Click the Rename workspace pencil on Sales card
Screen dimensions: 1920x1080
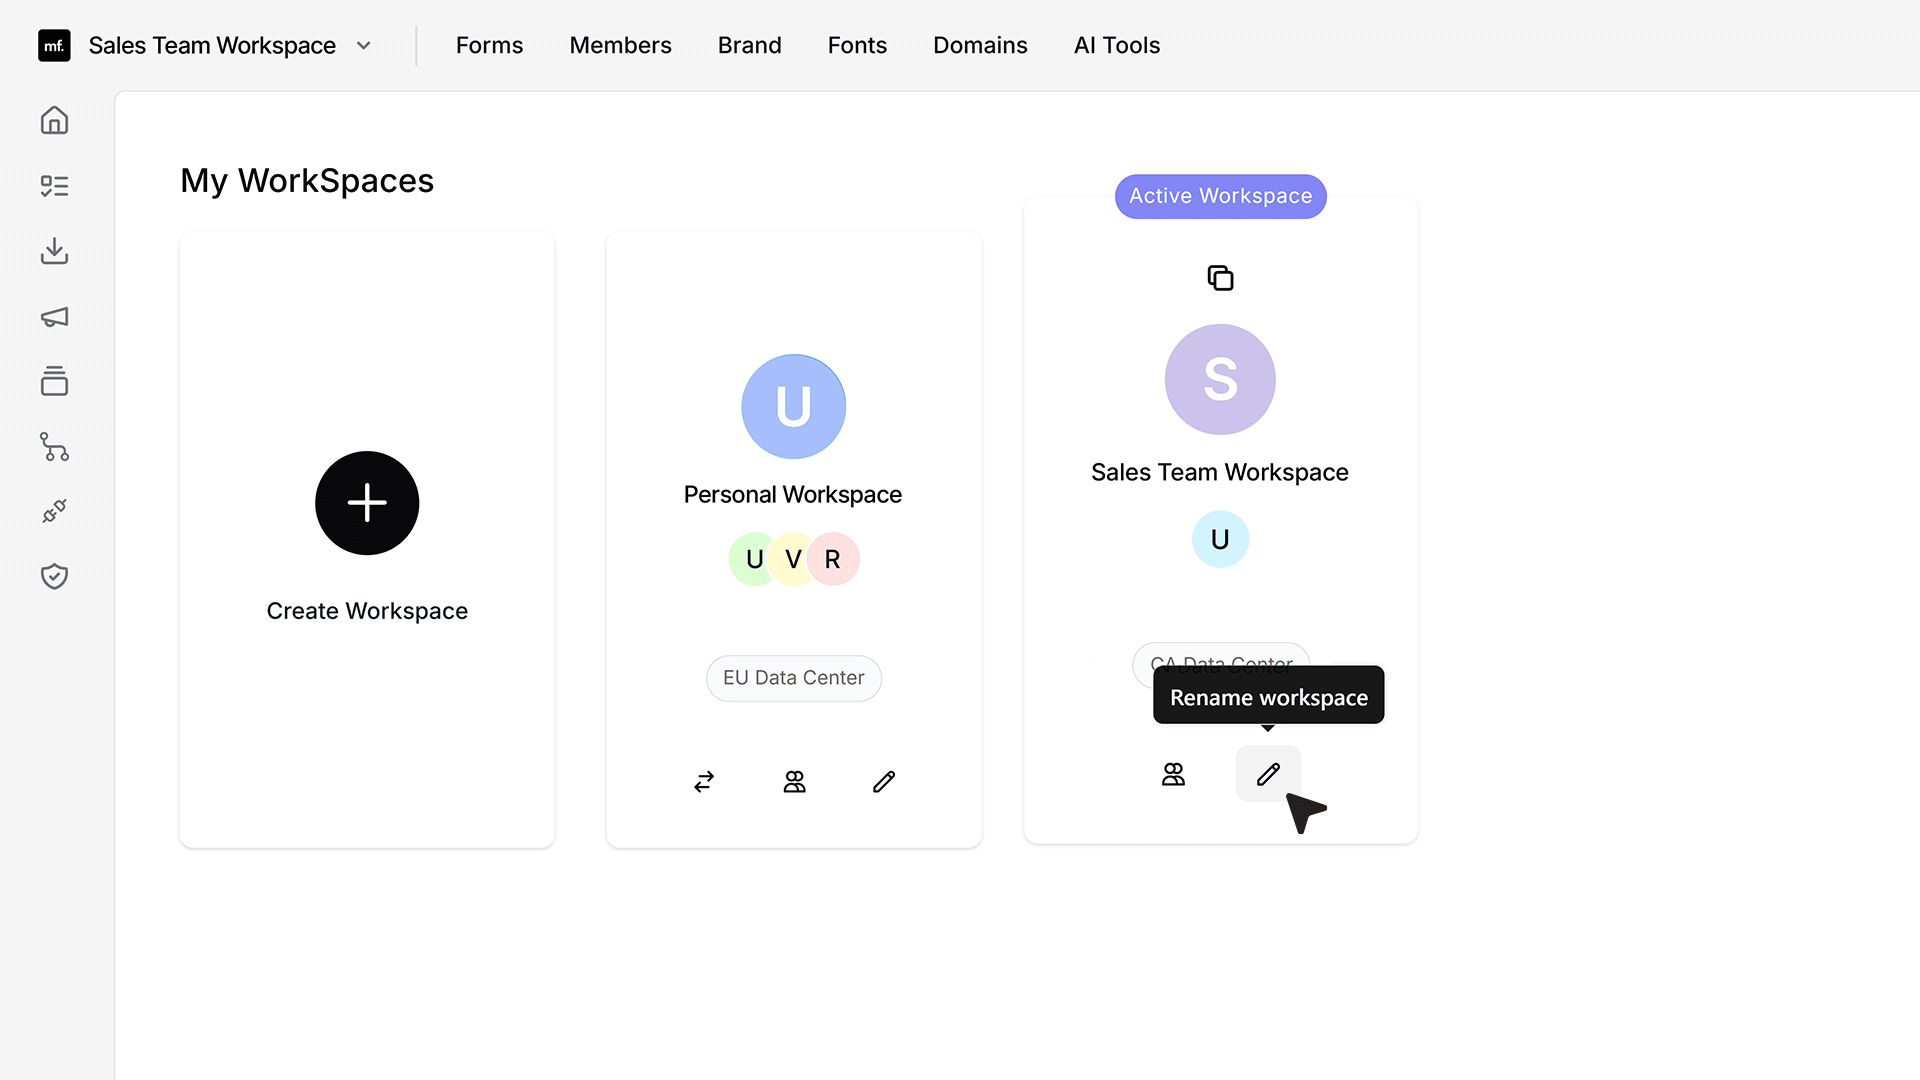(1268, 774)
